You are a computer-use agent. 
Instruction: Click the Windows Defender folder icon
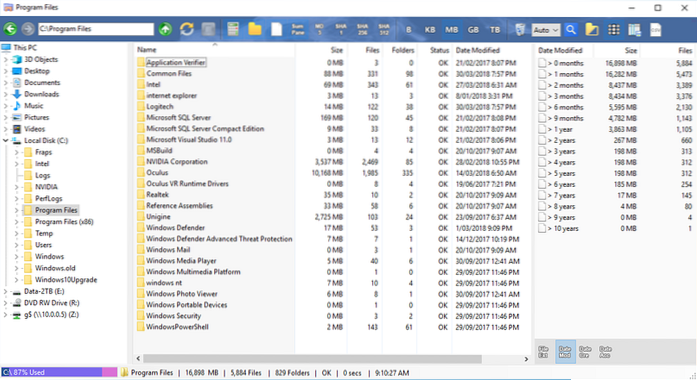click(141, 228)
